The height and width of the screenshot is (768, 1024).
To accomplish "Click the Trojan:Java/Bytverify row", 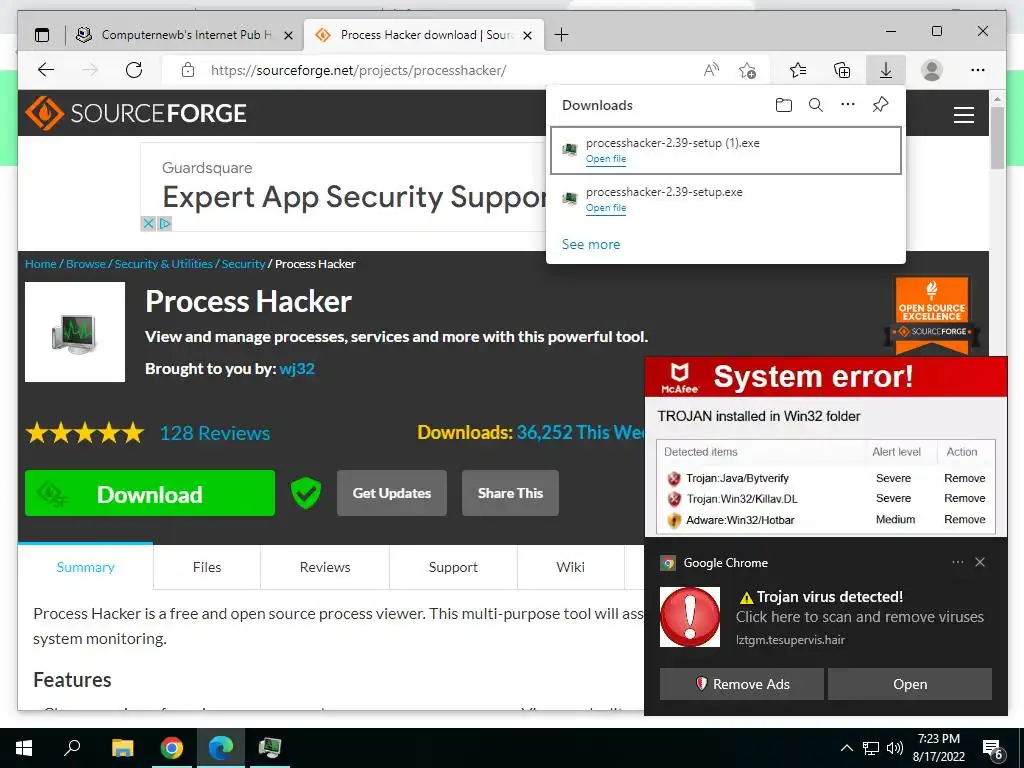I will point(825,478).
